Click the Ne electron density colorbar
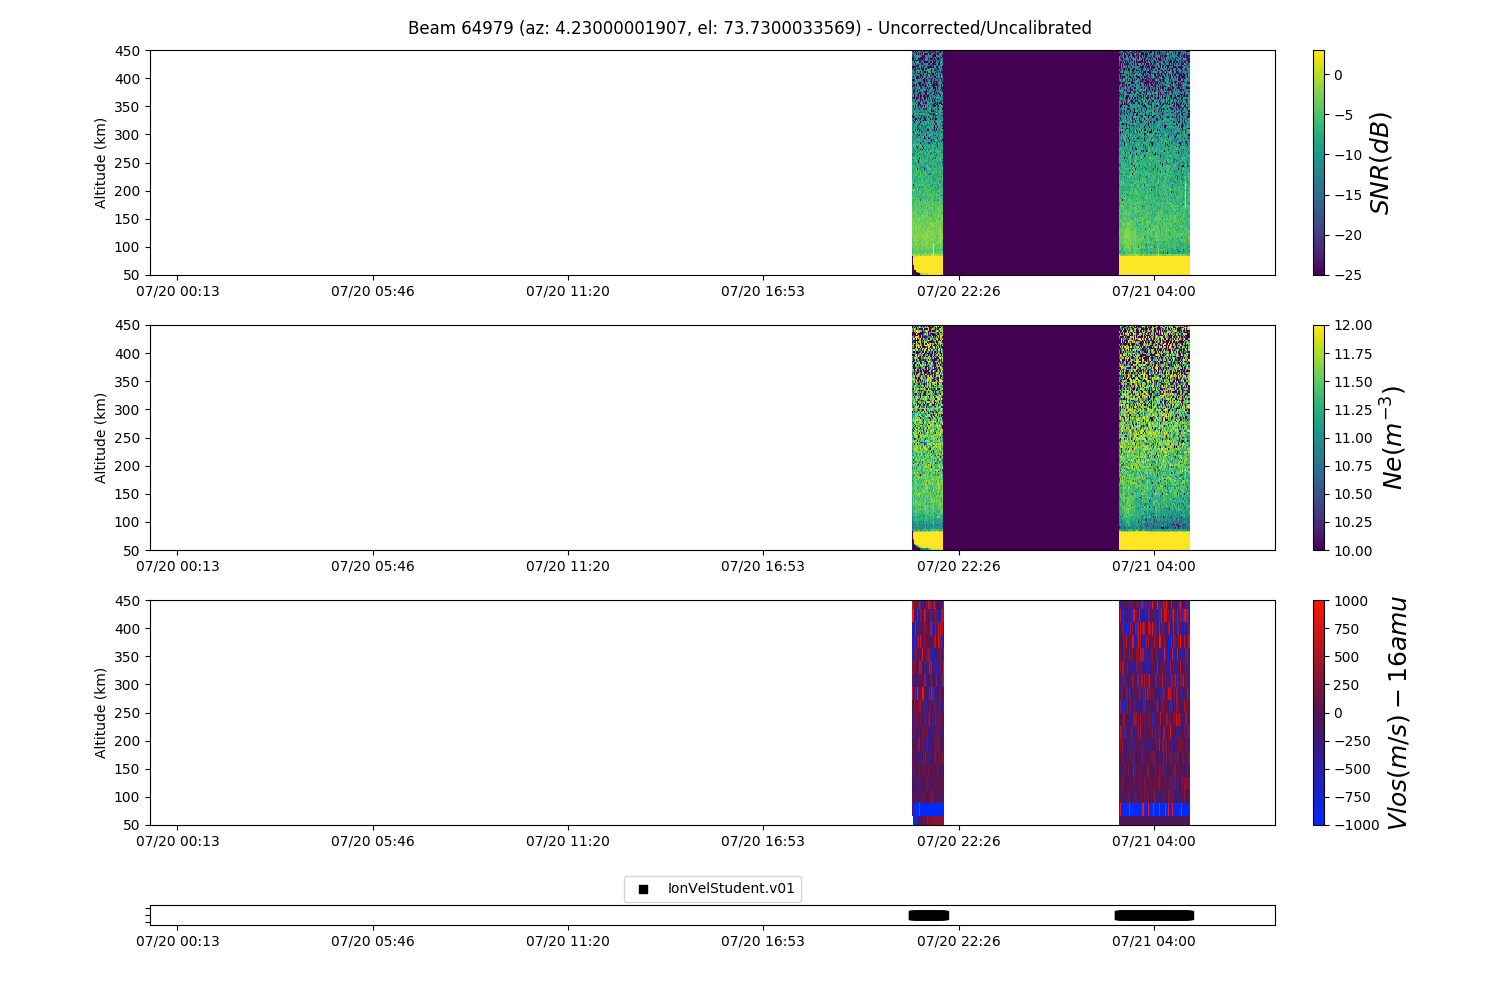This screenshot has height=1000, width=1500. coord(1318,437)
